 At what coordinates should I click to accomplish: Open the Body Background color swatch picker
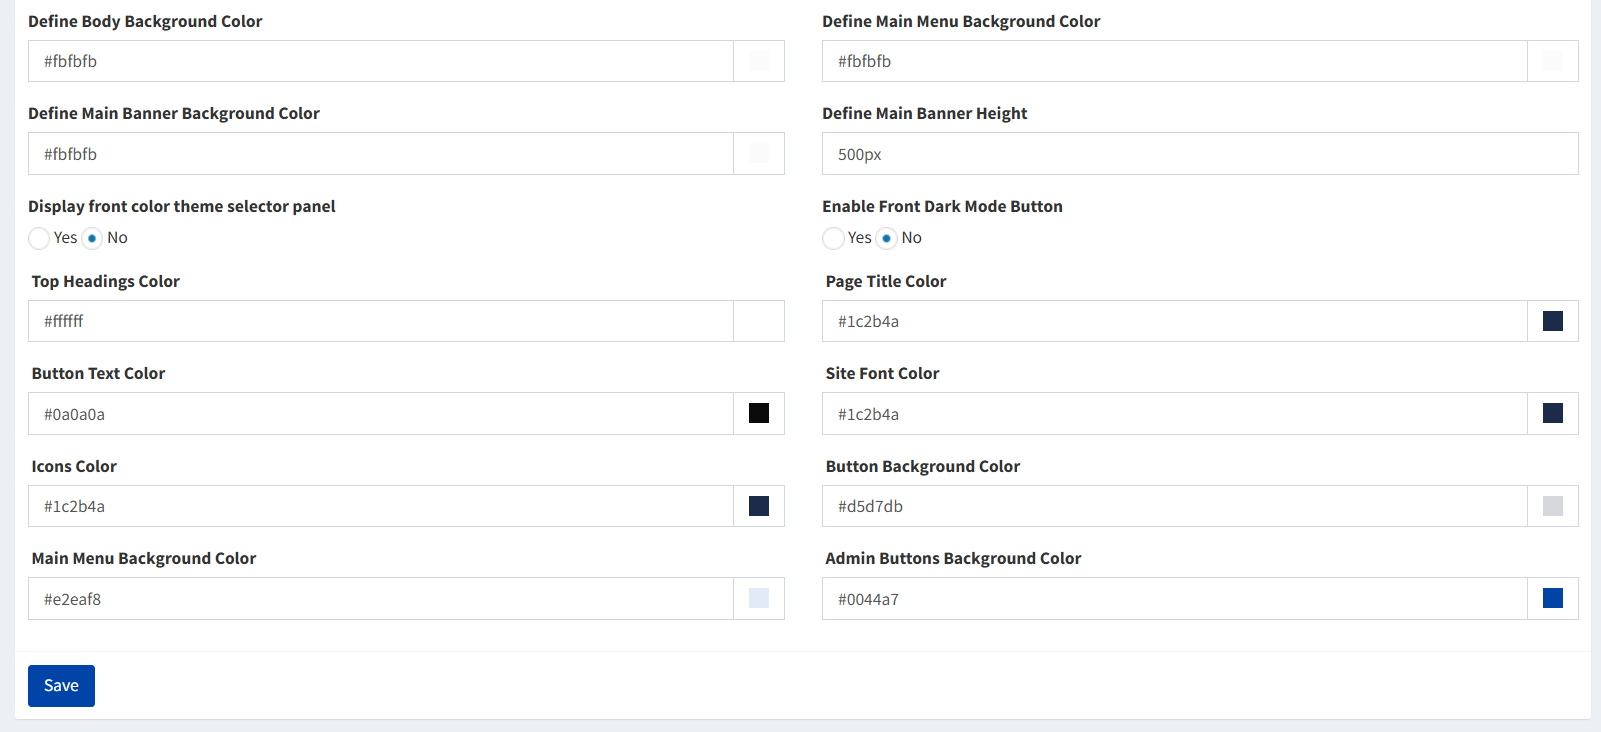[x=758, y=61]
